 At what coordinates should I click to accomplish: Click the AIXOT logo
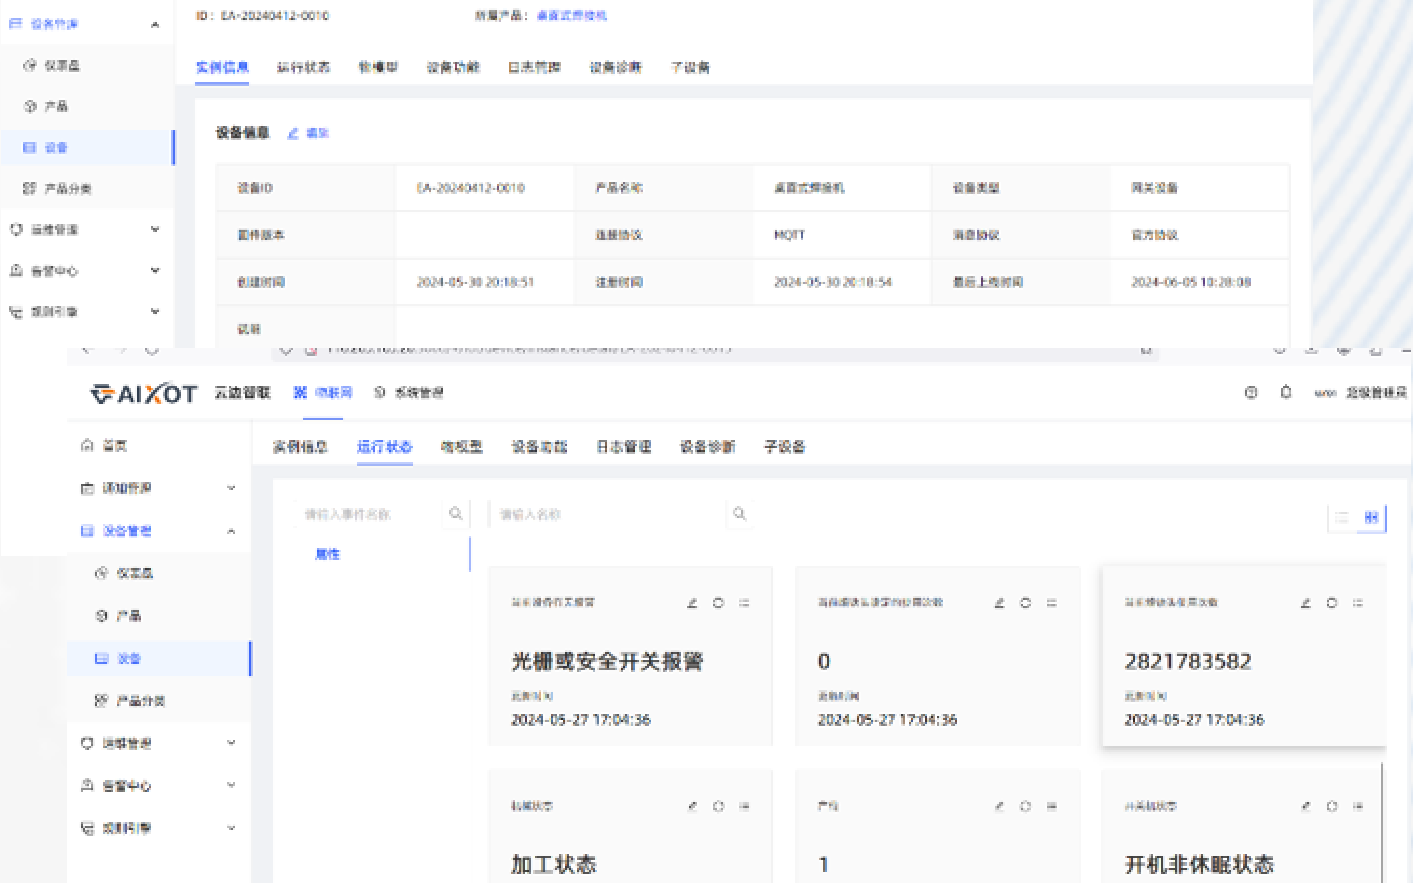pos(144,393)
